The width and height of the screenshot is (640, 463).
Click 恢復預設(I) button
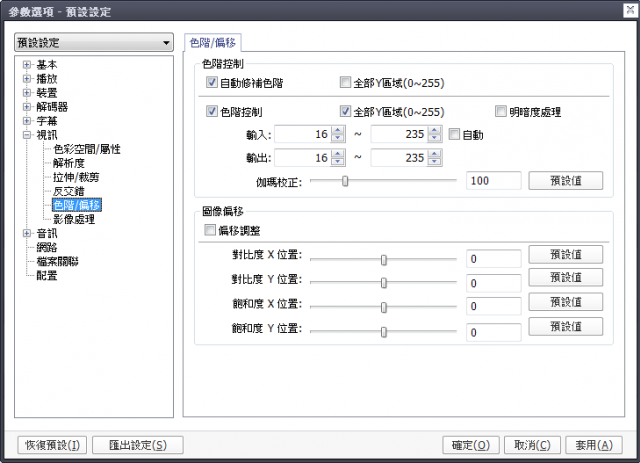click(52, 445)
